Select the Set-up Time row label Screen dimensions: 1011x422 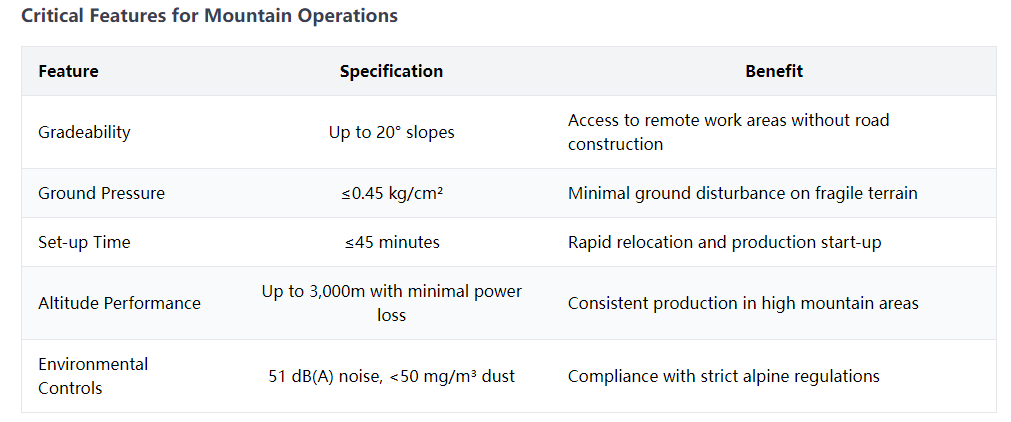coord(84,242)
